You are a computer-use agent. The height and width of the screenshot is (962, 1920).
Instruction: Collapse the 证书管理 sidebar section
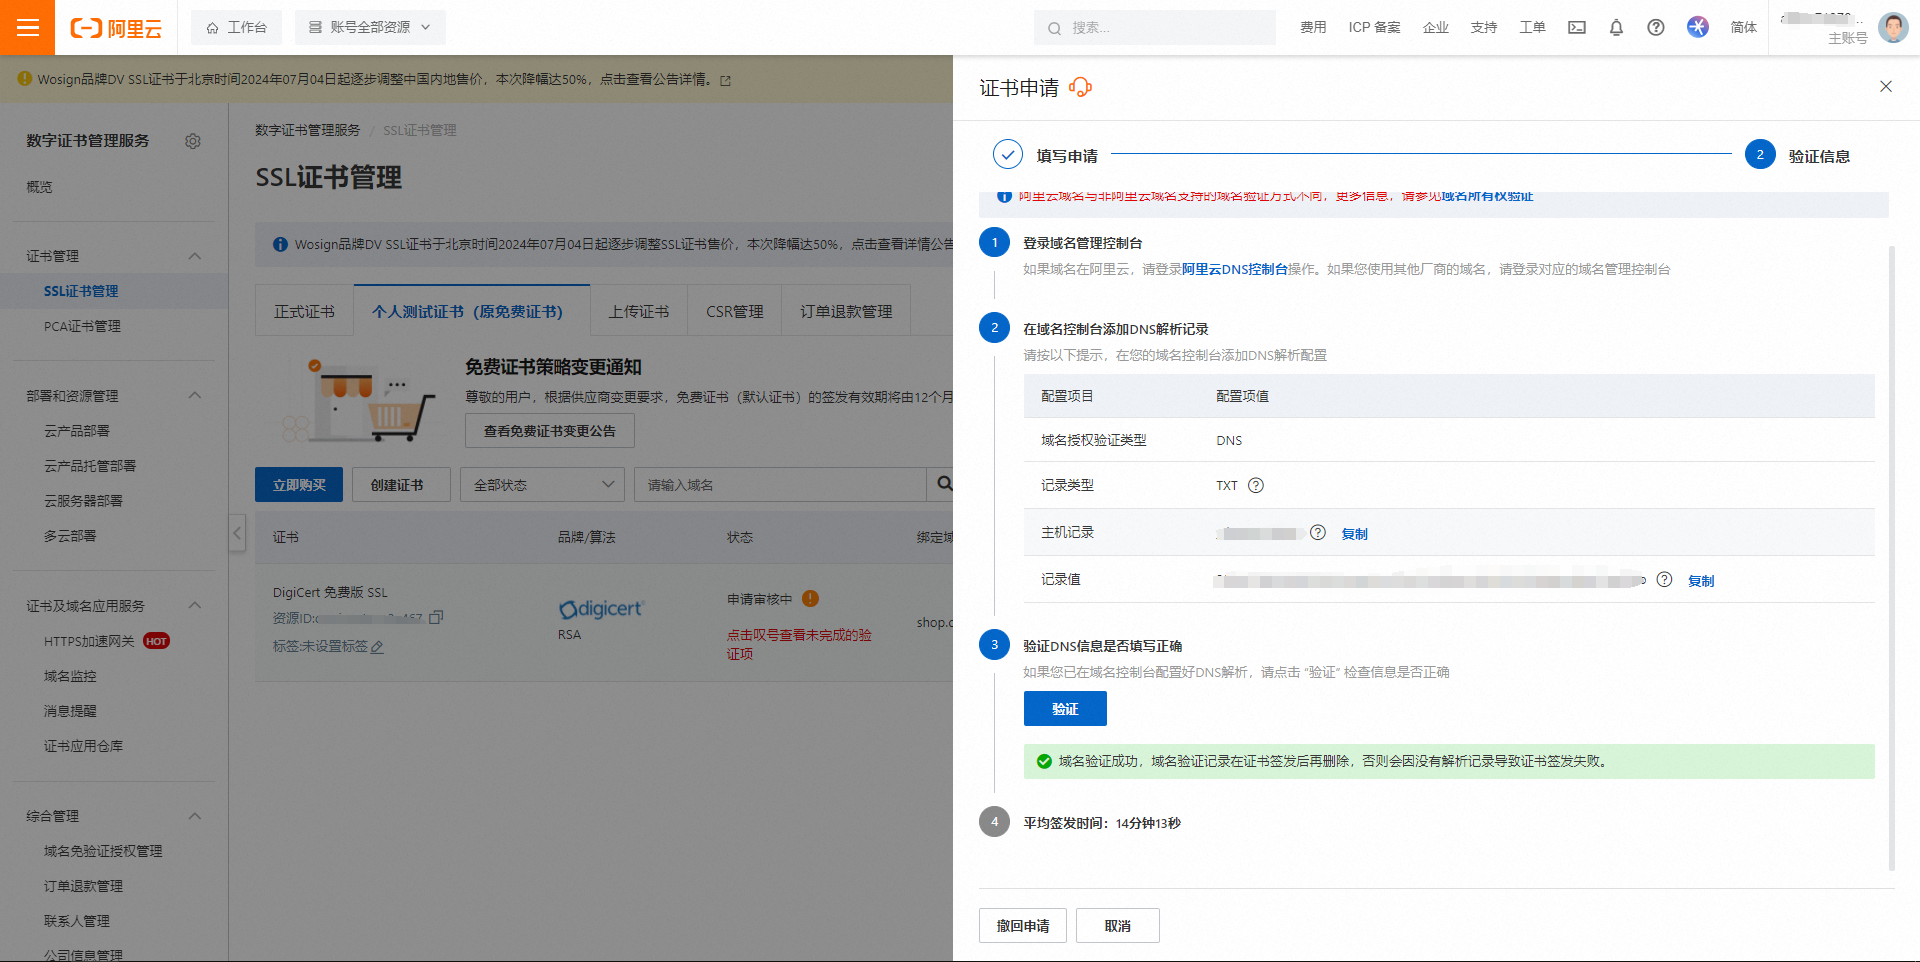195,256
